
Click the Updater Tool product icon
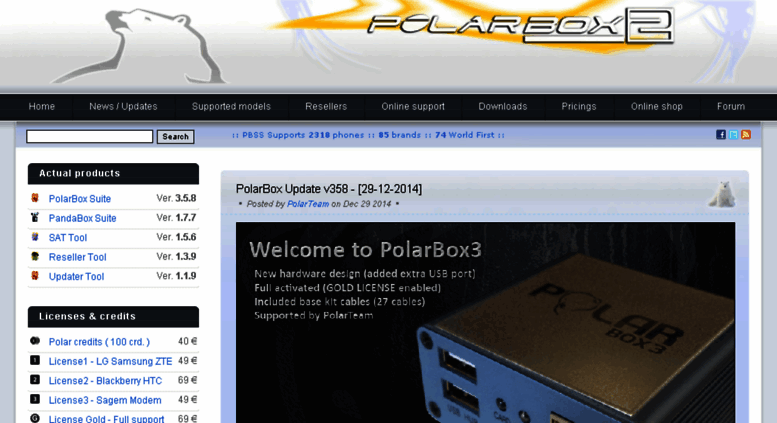point(35,275)
